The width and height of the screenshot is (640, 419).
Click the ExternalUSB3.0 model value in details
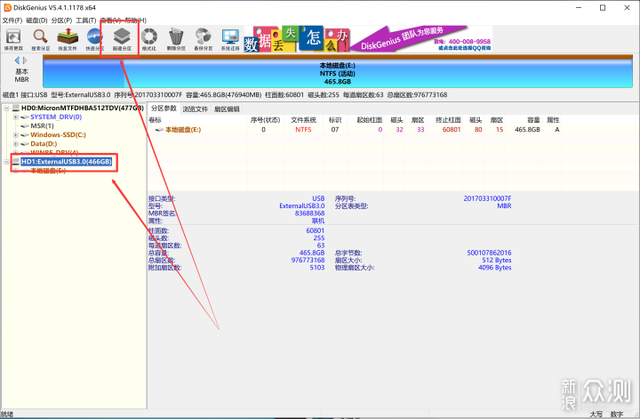[x=302, y=206]
